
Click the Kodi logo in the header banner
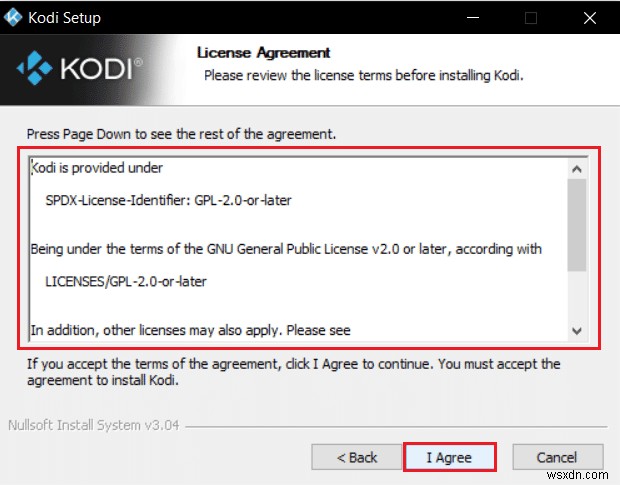(x=81, y=68)
